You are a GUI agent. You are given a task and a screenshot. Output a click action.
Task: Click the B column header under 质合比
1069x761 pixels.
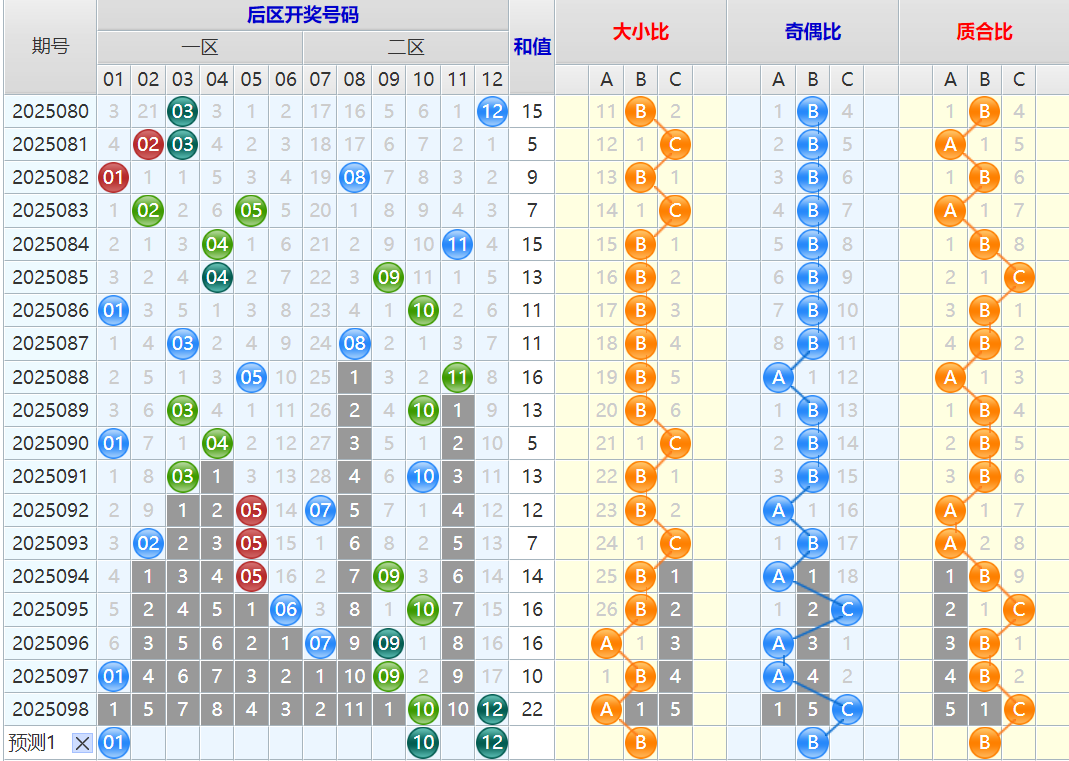click(984, 80)
